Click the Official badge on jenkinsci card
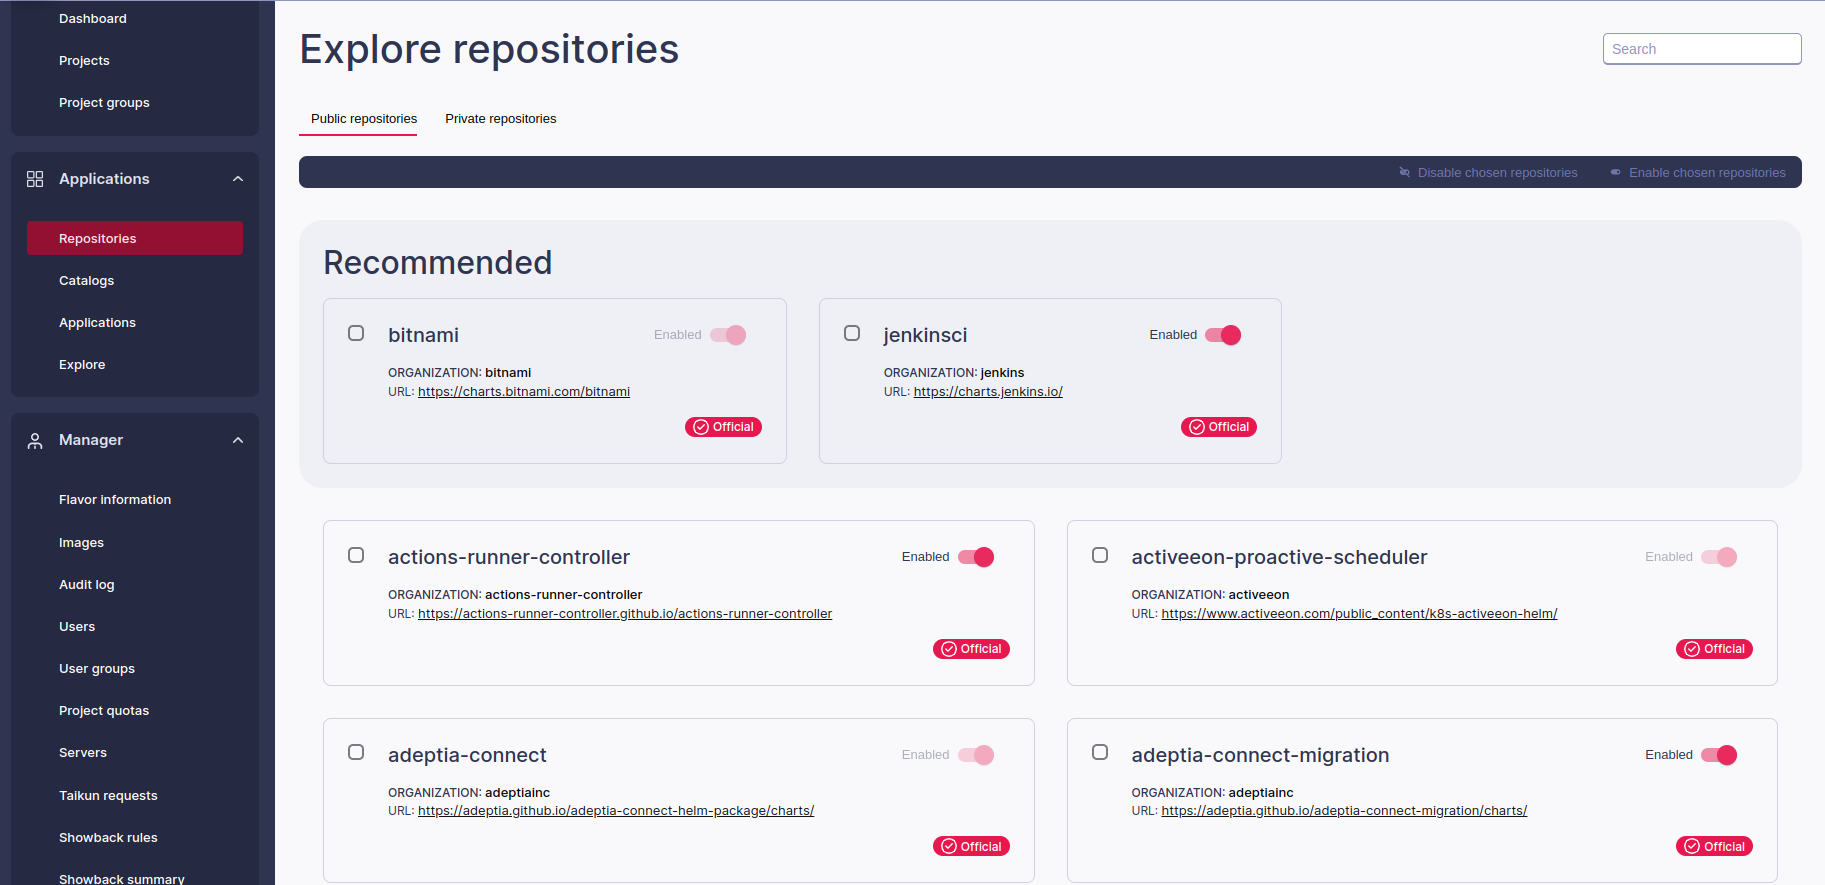The width and height of the screenshot is (1825, 885). point(1219,427)
